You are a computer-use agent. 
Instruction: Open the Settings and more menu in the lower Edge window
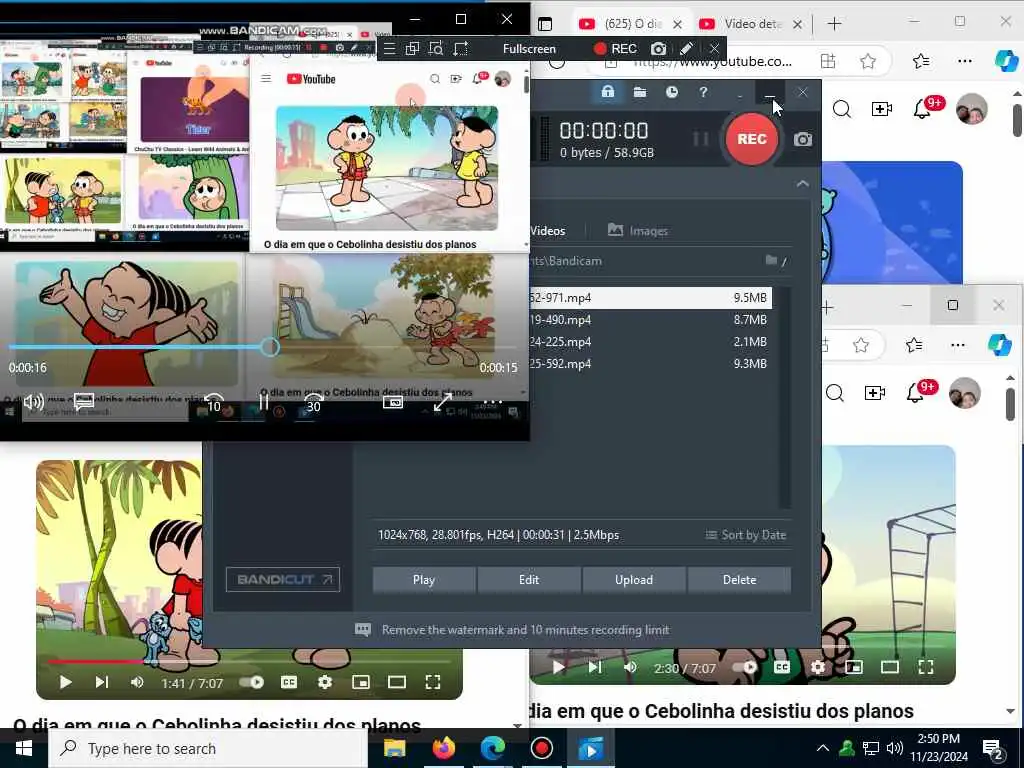coord(957,345)
